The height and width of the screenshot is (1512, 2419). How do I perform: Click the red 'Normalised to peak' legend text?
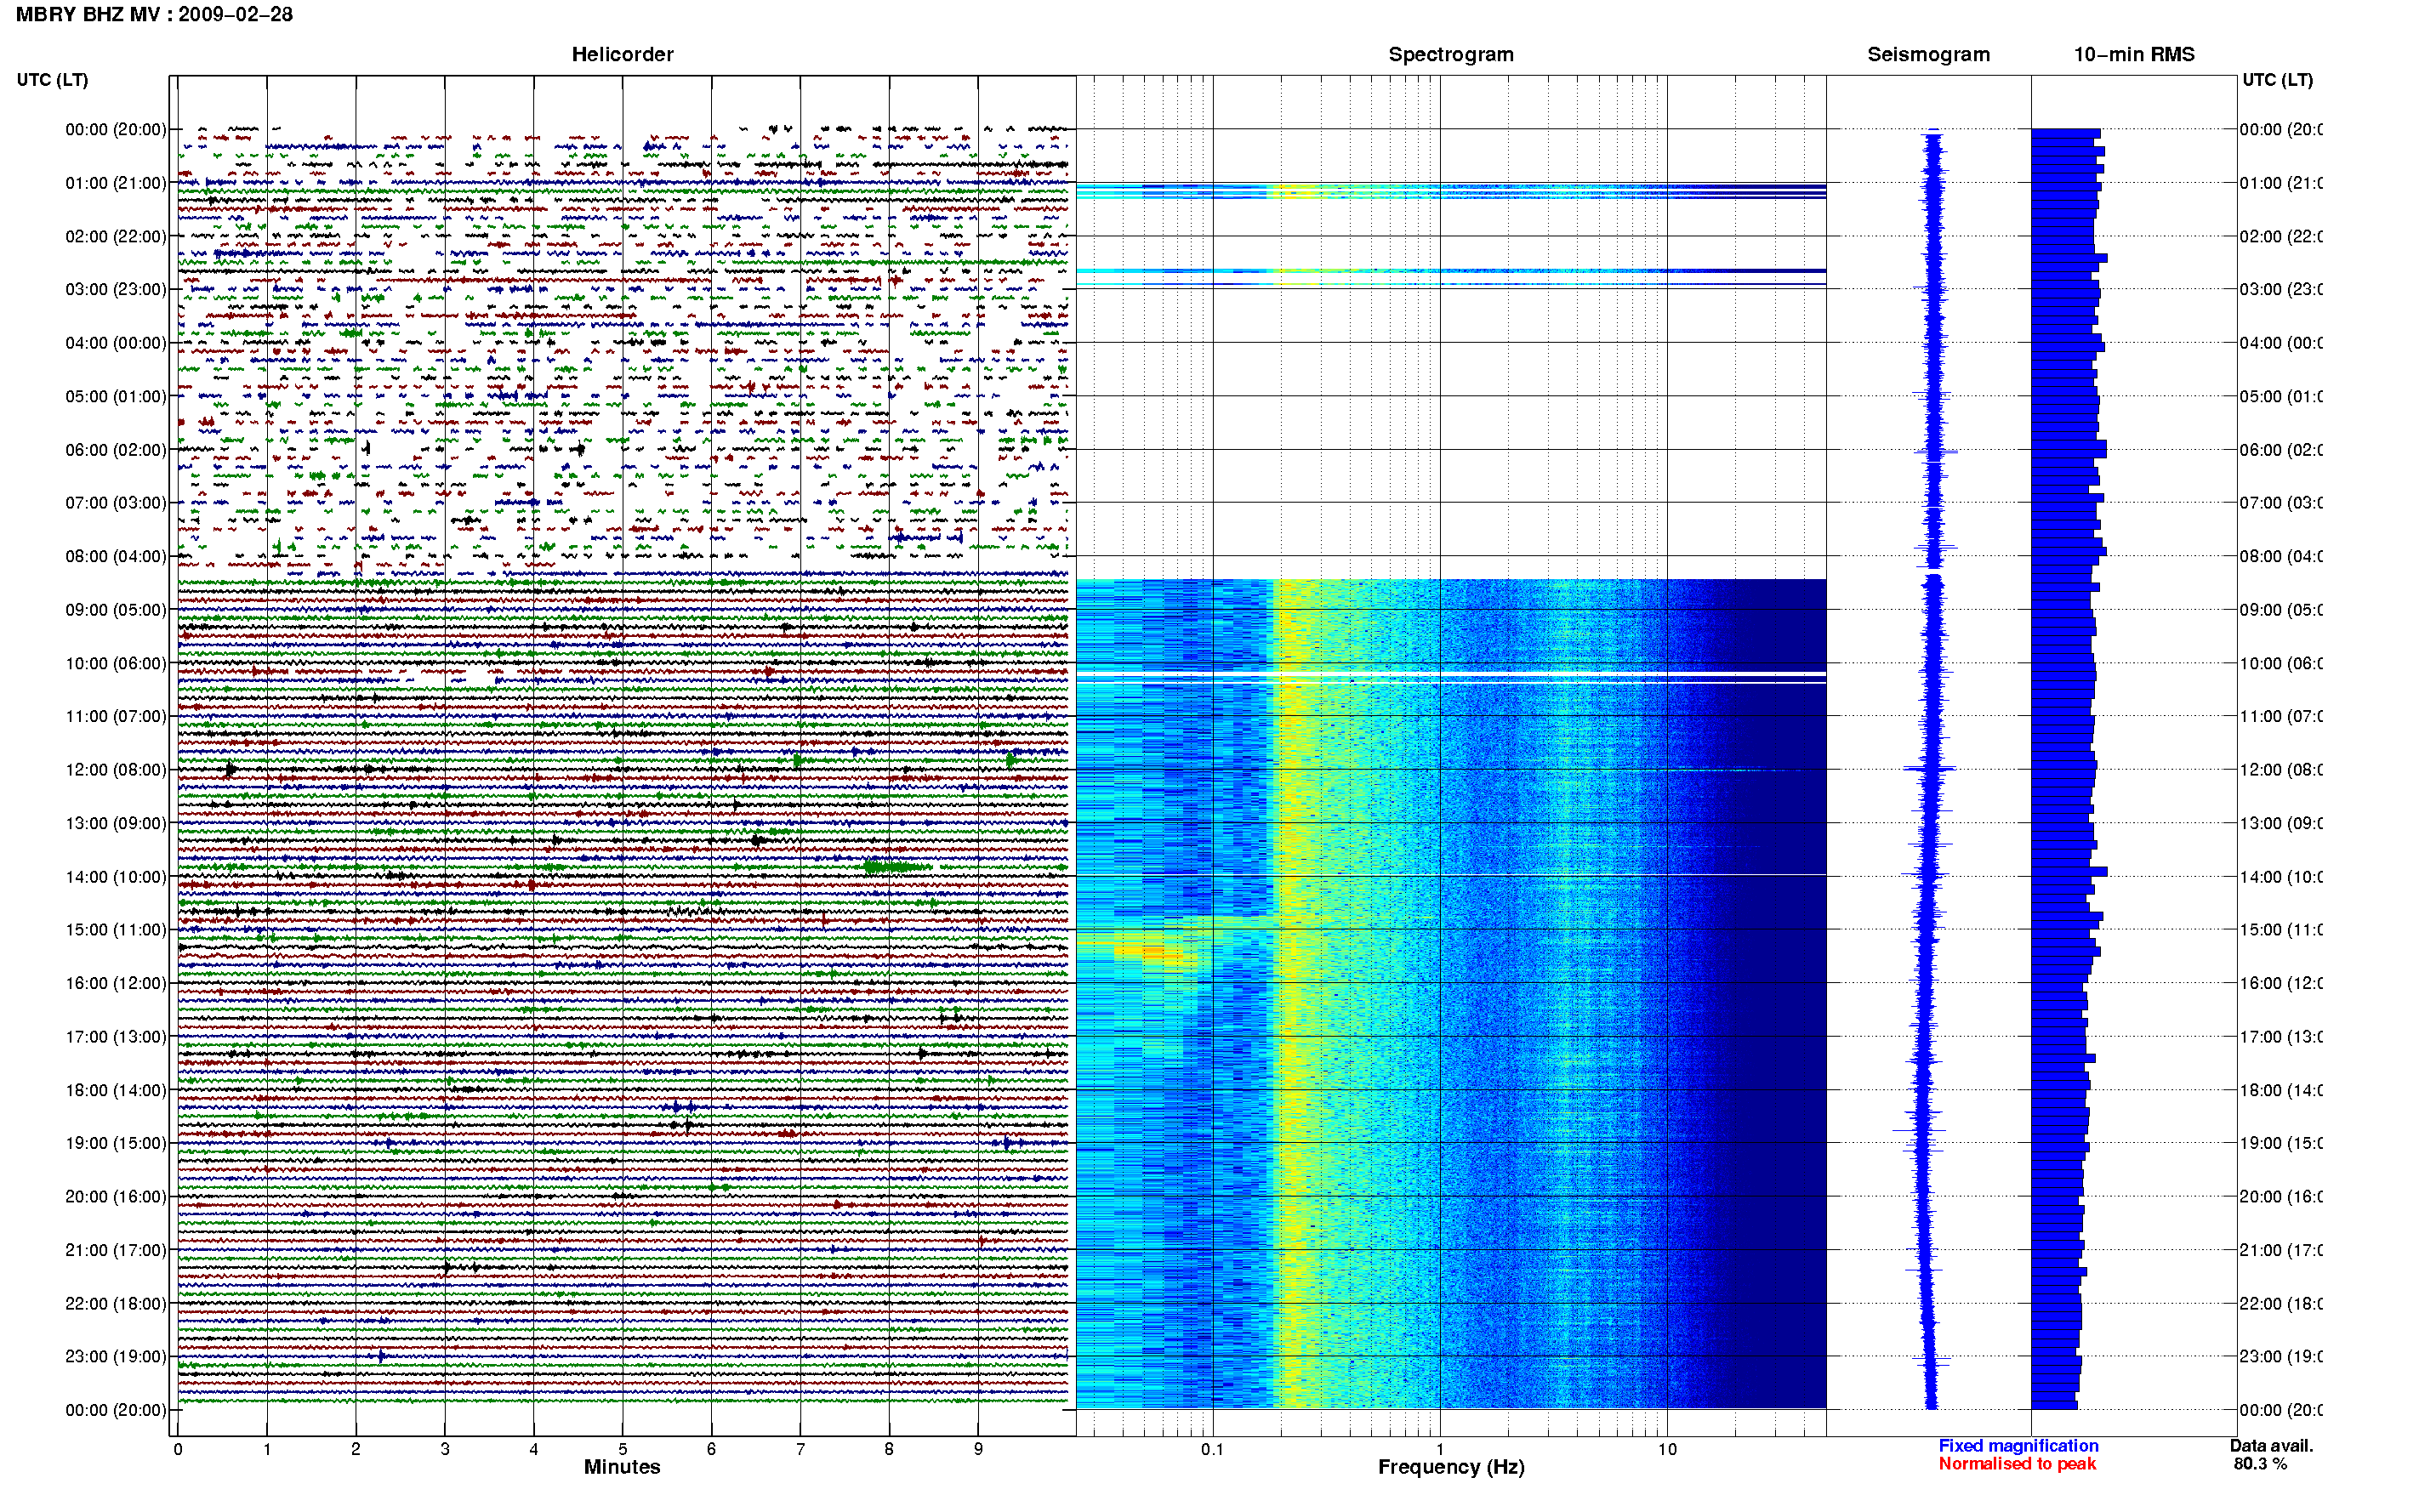pyautogui.click(x=2017, y=1464)
